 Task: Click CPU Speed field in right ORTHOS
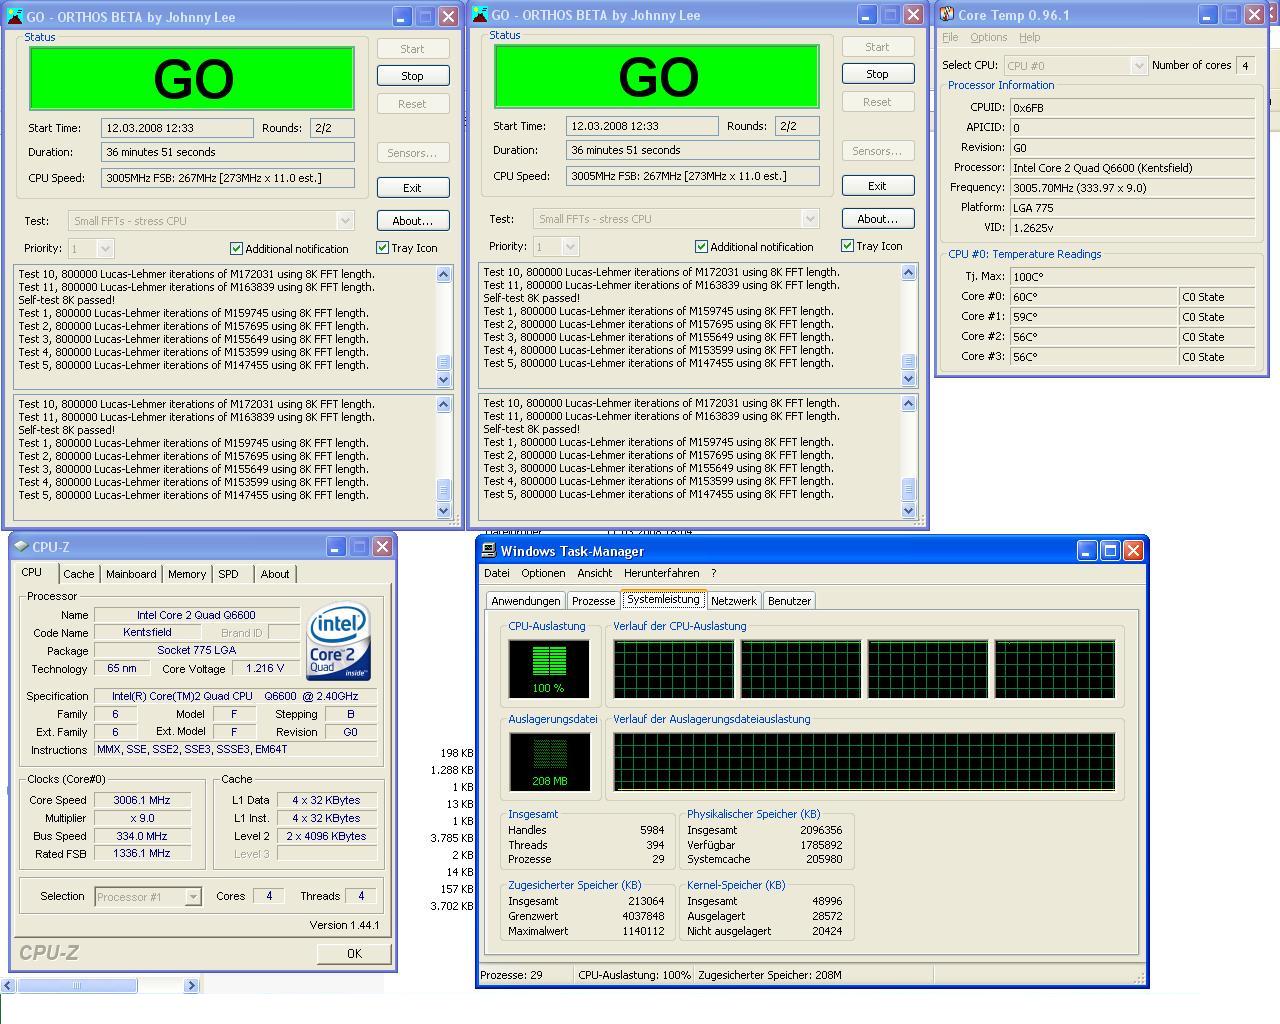pyautogui.click(x=692, y=176)
